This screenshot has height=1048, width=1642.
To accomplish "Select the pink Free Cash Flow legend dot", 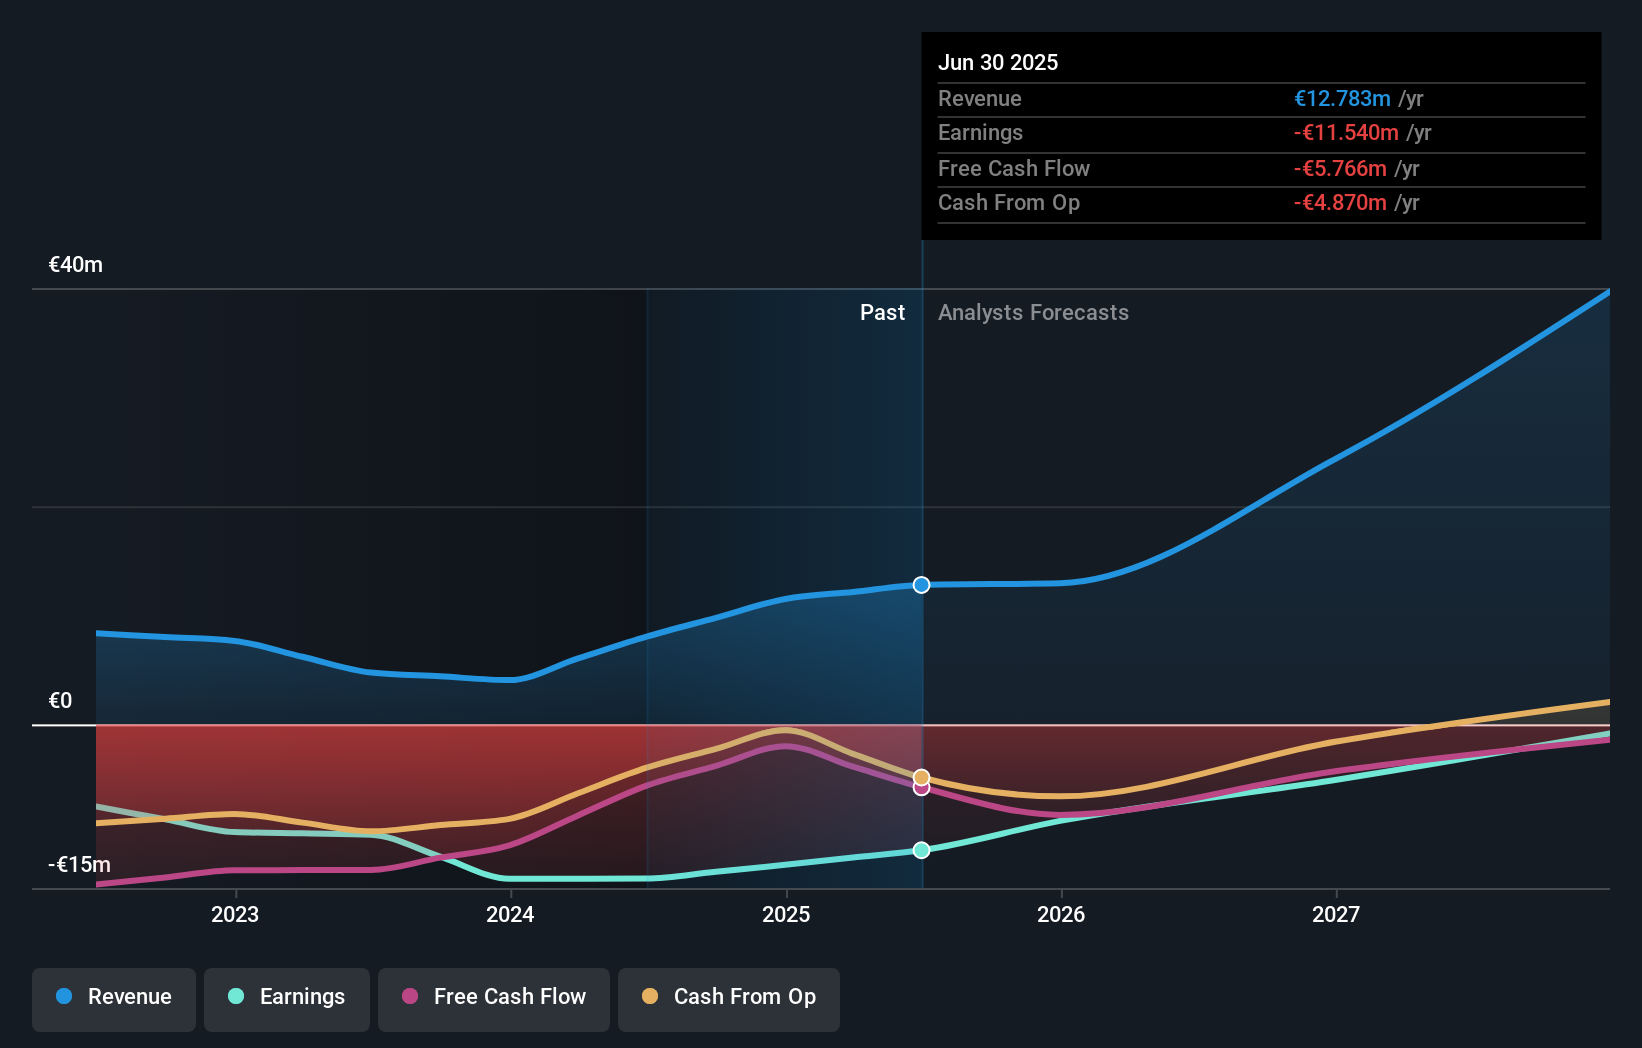I will pyautogui.click(x=411, y=996).
